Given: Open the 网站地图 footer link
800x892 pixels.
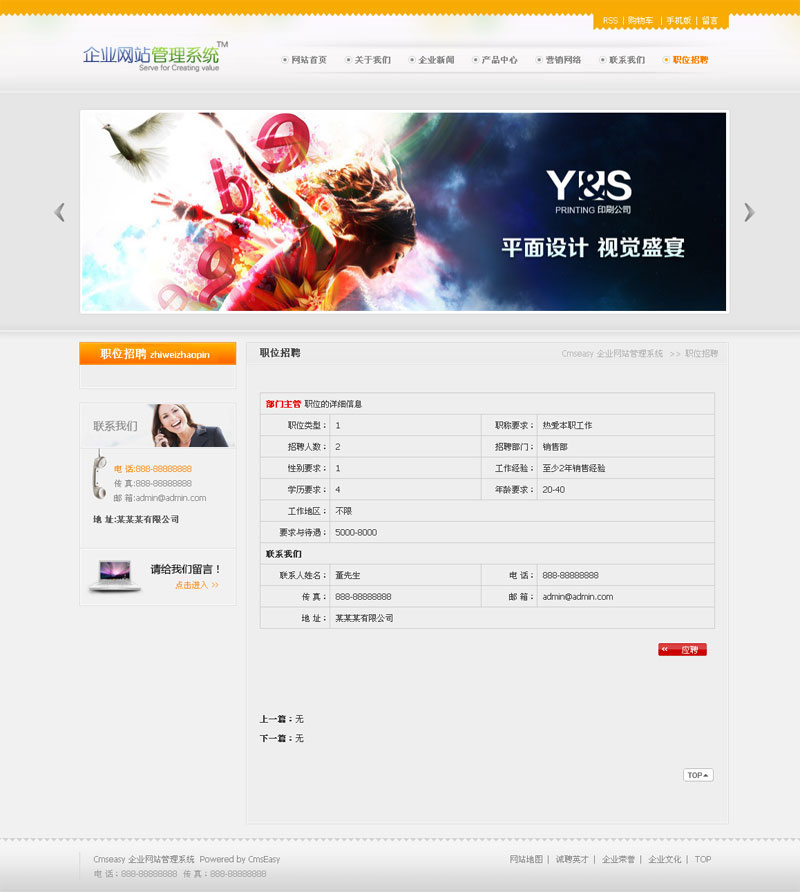Looking at the screenshot, I should pyautogui.click(x=526, y=859).
